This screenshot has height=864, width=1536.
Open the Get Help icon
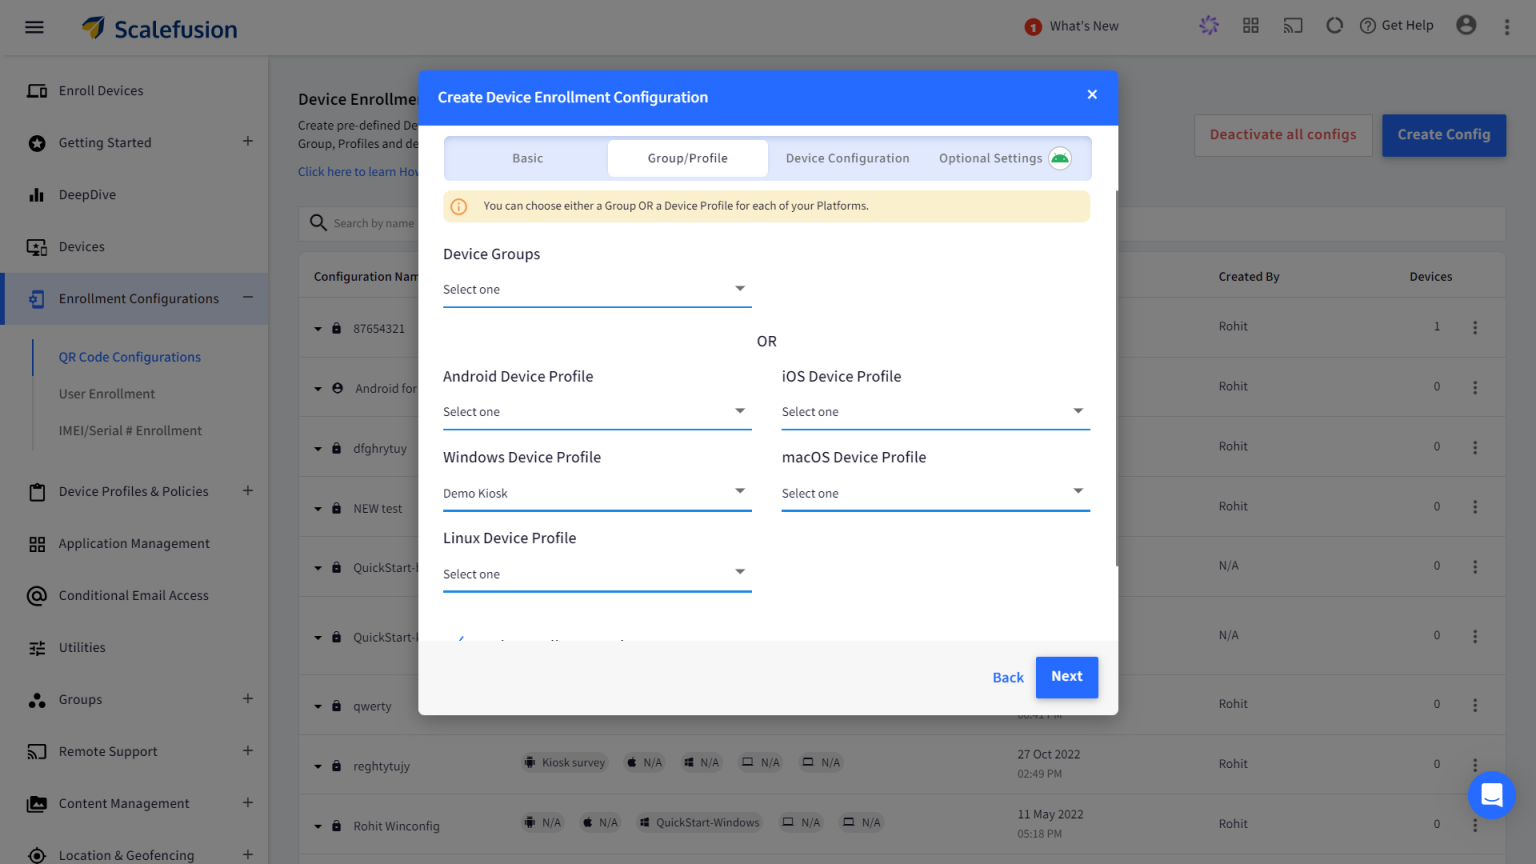tap(1369, 25)
